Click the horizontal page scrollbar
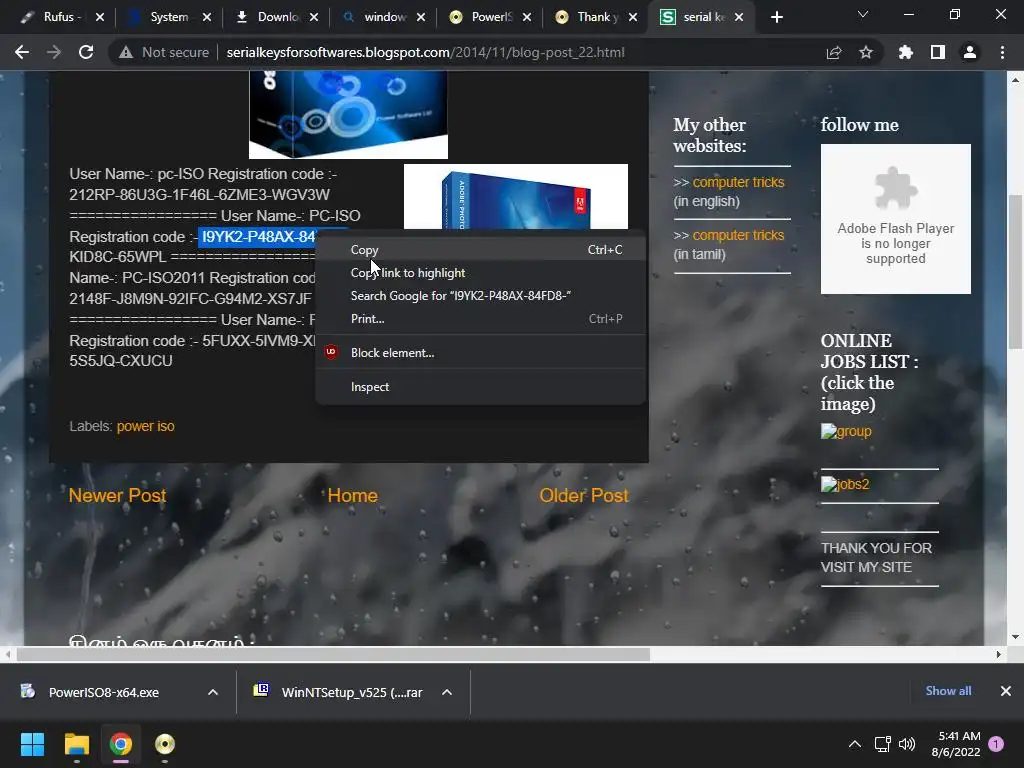Viewport: 1024px width, 768px height. click(x=333, y=654)
